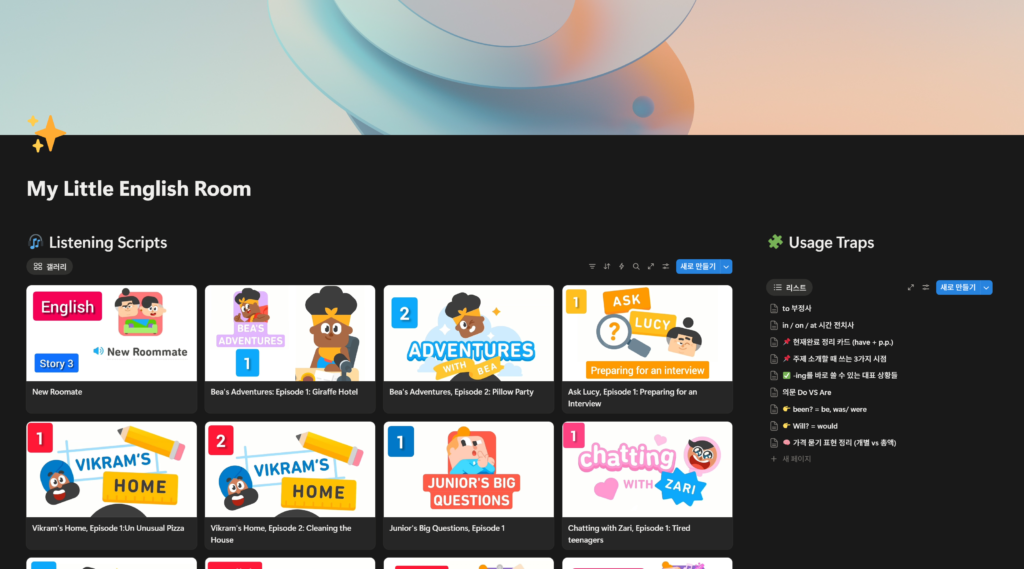The image size is (1024, 569).
Task: Click the lightning bolt automation icon
Action: pos(621,267)
